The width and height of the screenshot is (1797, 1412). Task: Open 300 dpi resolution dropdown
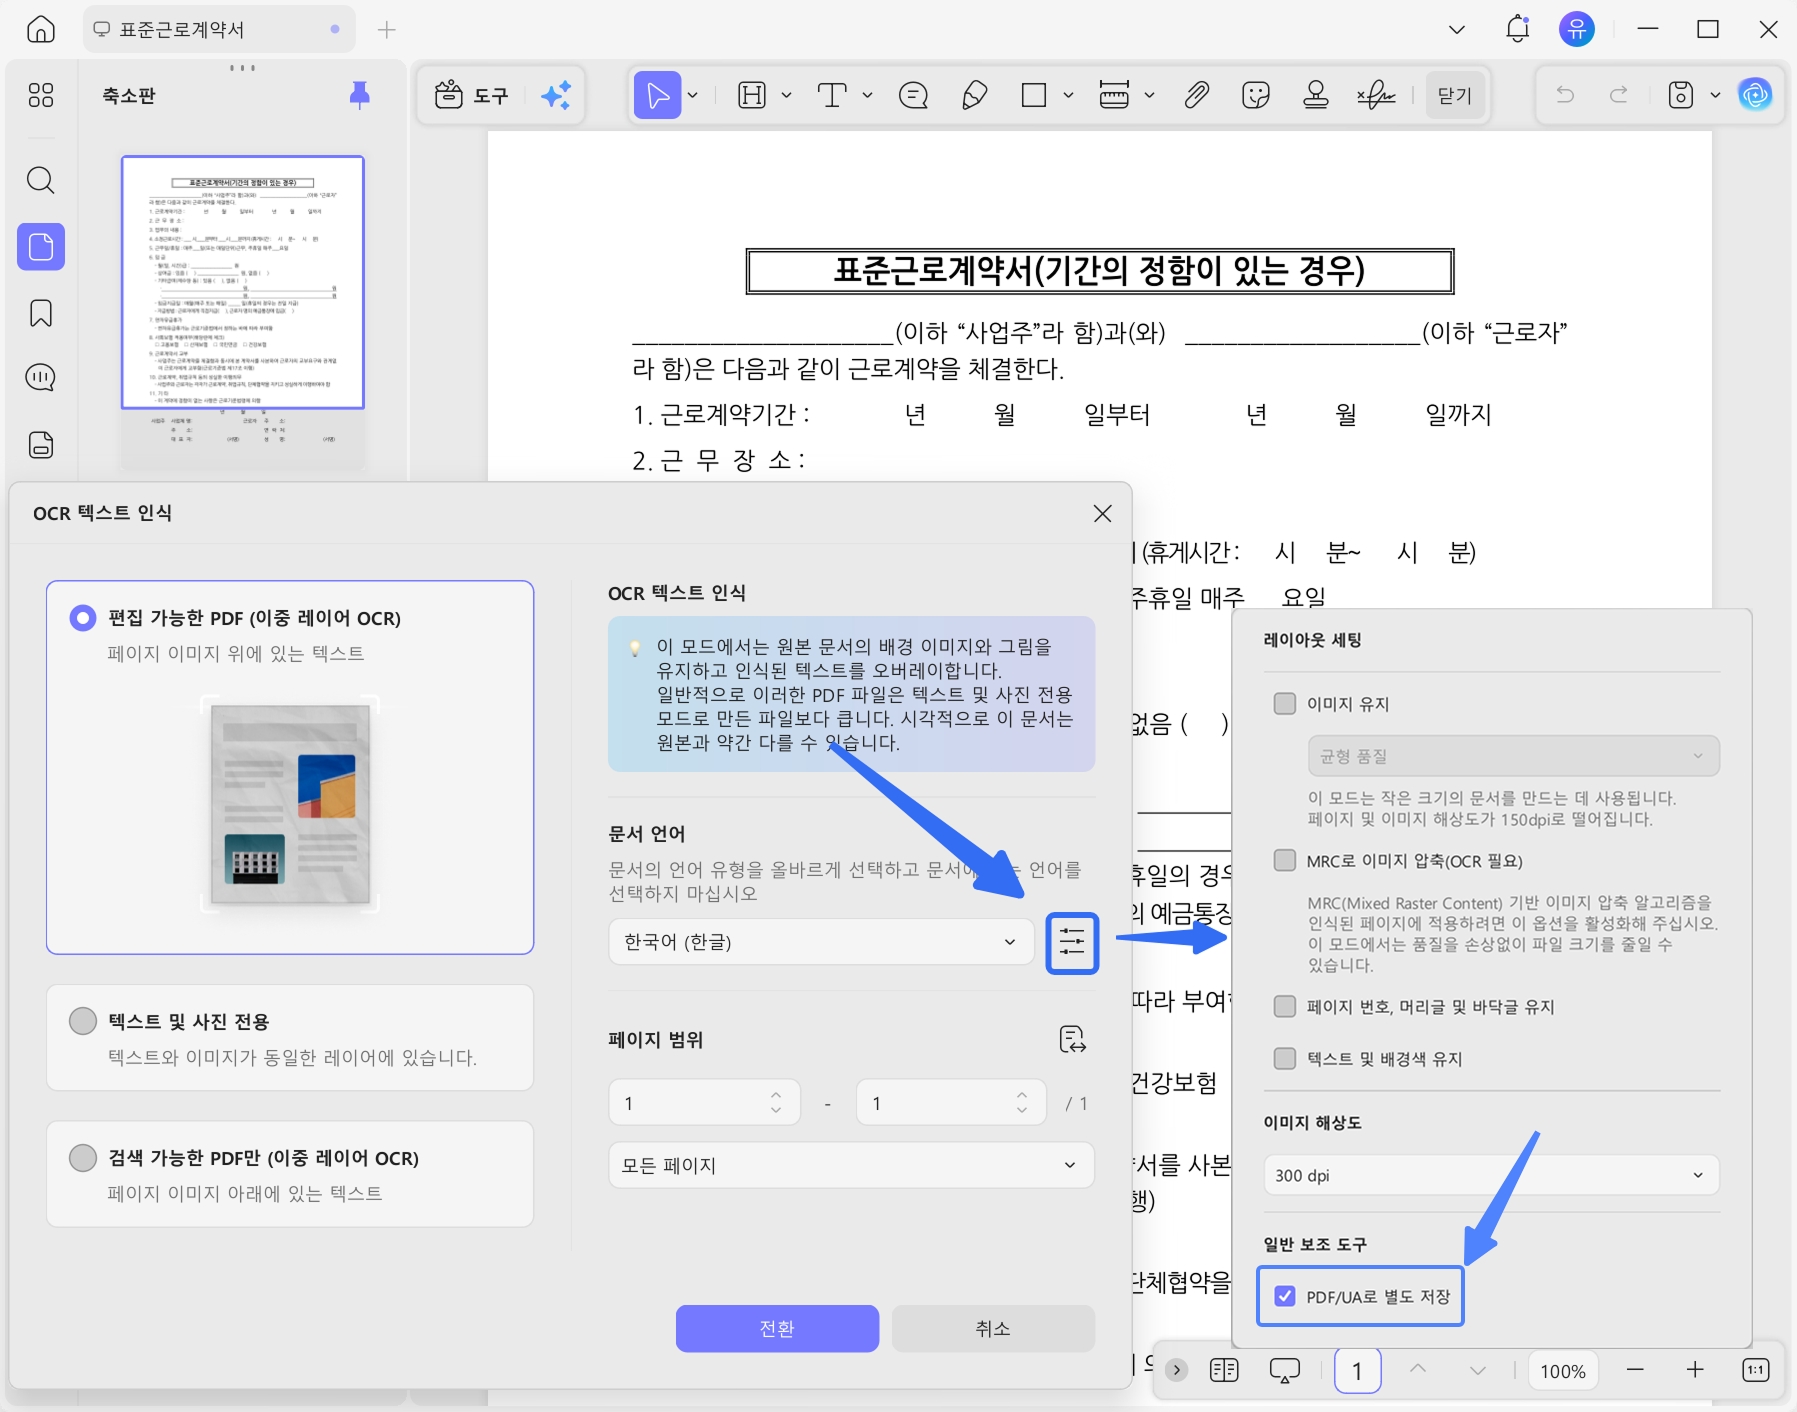click(x=1491, y=1175)
